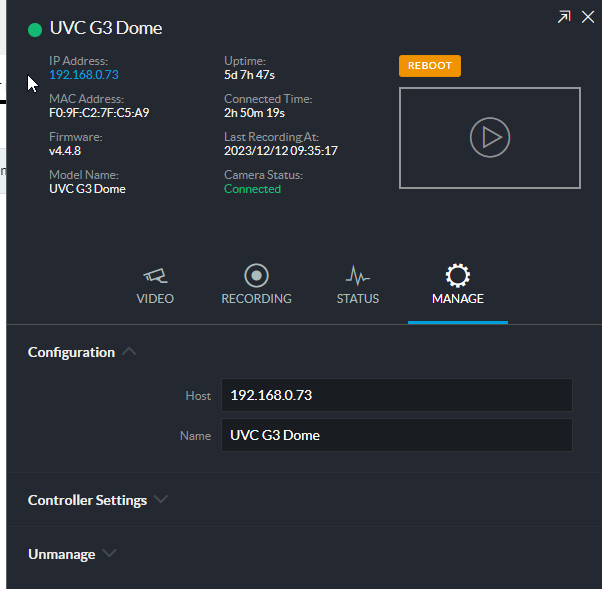This screenshot has width=602, height=589.
Task: Click the green Connected camera status text
Action: click(x=252, y=189)
